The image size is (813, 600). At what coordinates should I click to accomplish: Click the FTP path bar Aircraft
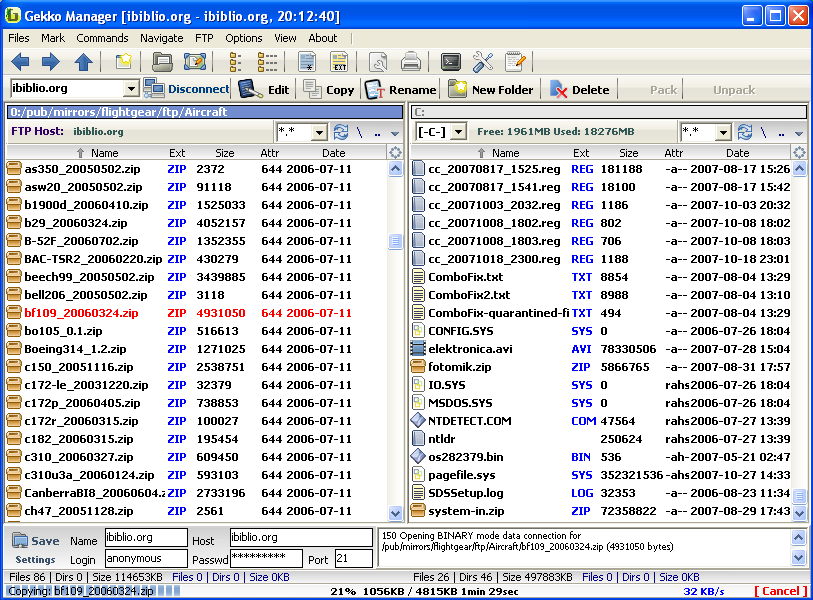[x=207, y=112]
